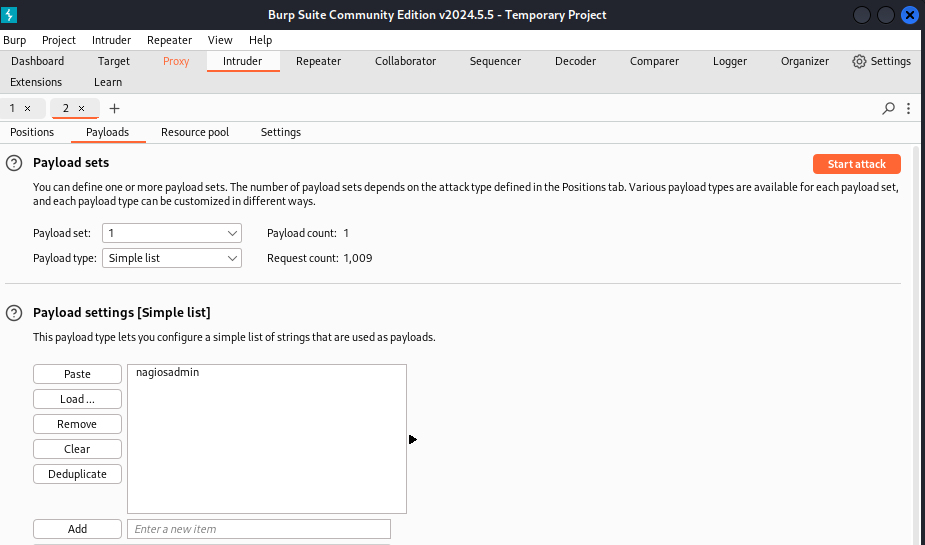Expand the Payload type dropdown
This screenshot has height=545, width=925.
(x=172, y=258)
